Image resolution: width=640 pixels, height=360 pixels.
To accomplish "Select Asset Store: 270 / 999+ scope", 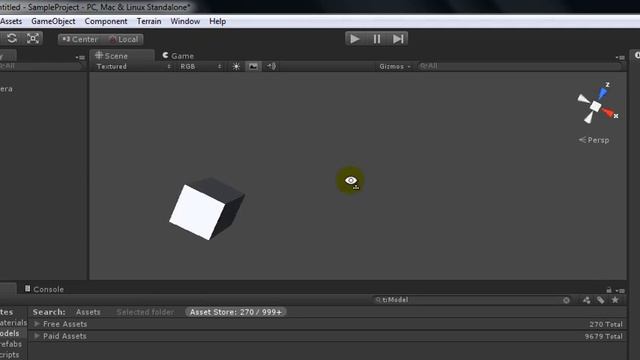I will 236,312.
